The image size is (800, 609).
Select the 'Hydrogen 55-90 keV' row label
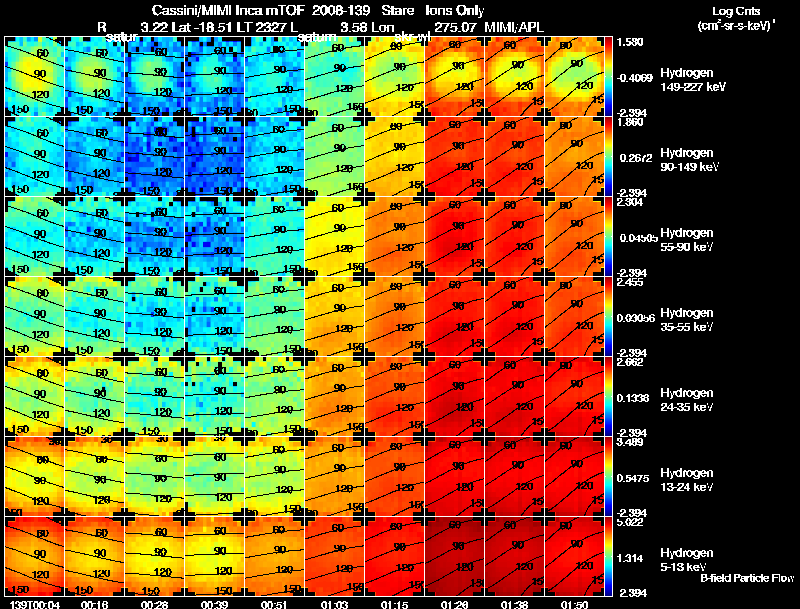pos(686,240)
